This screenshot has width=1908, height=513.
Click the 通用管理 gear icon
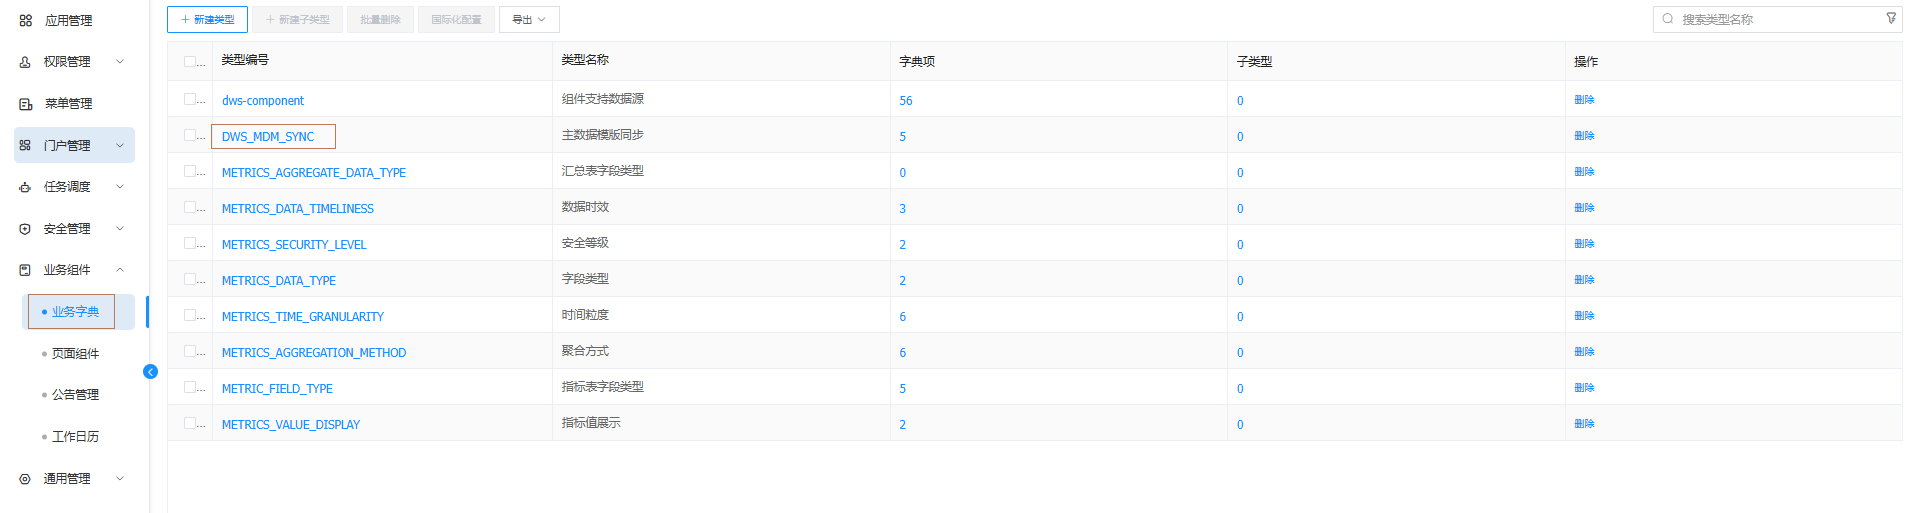[25, 479]
